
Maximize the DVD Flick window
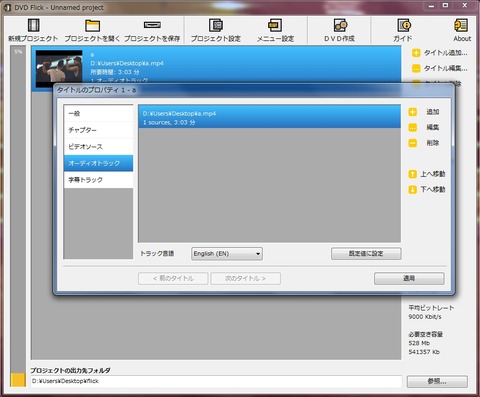[x=446, y=6]
